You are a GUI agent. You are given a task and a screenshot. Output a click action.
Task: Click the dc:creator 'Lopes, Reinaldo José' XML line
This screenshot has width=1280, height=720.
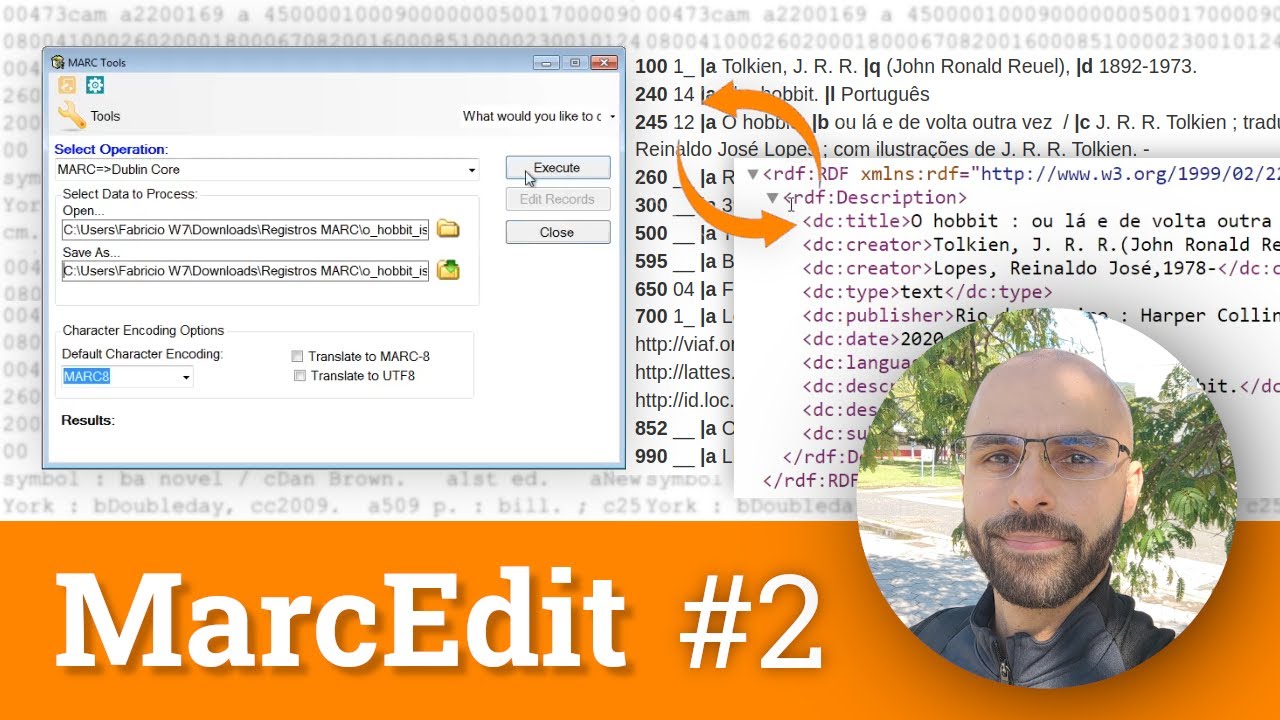point(1040,268)
